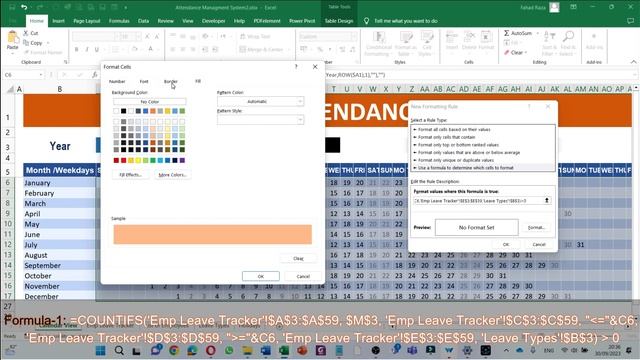Click the Conditional Formatting icon
The image size is (640, 360).
tap(379, 37)
